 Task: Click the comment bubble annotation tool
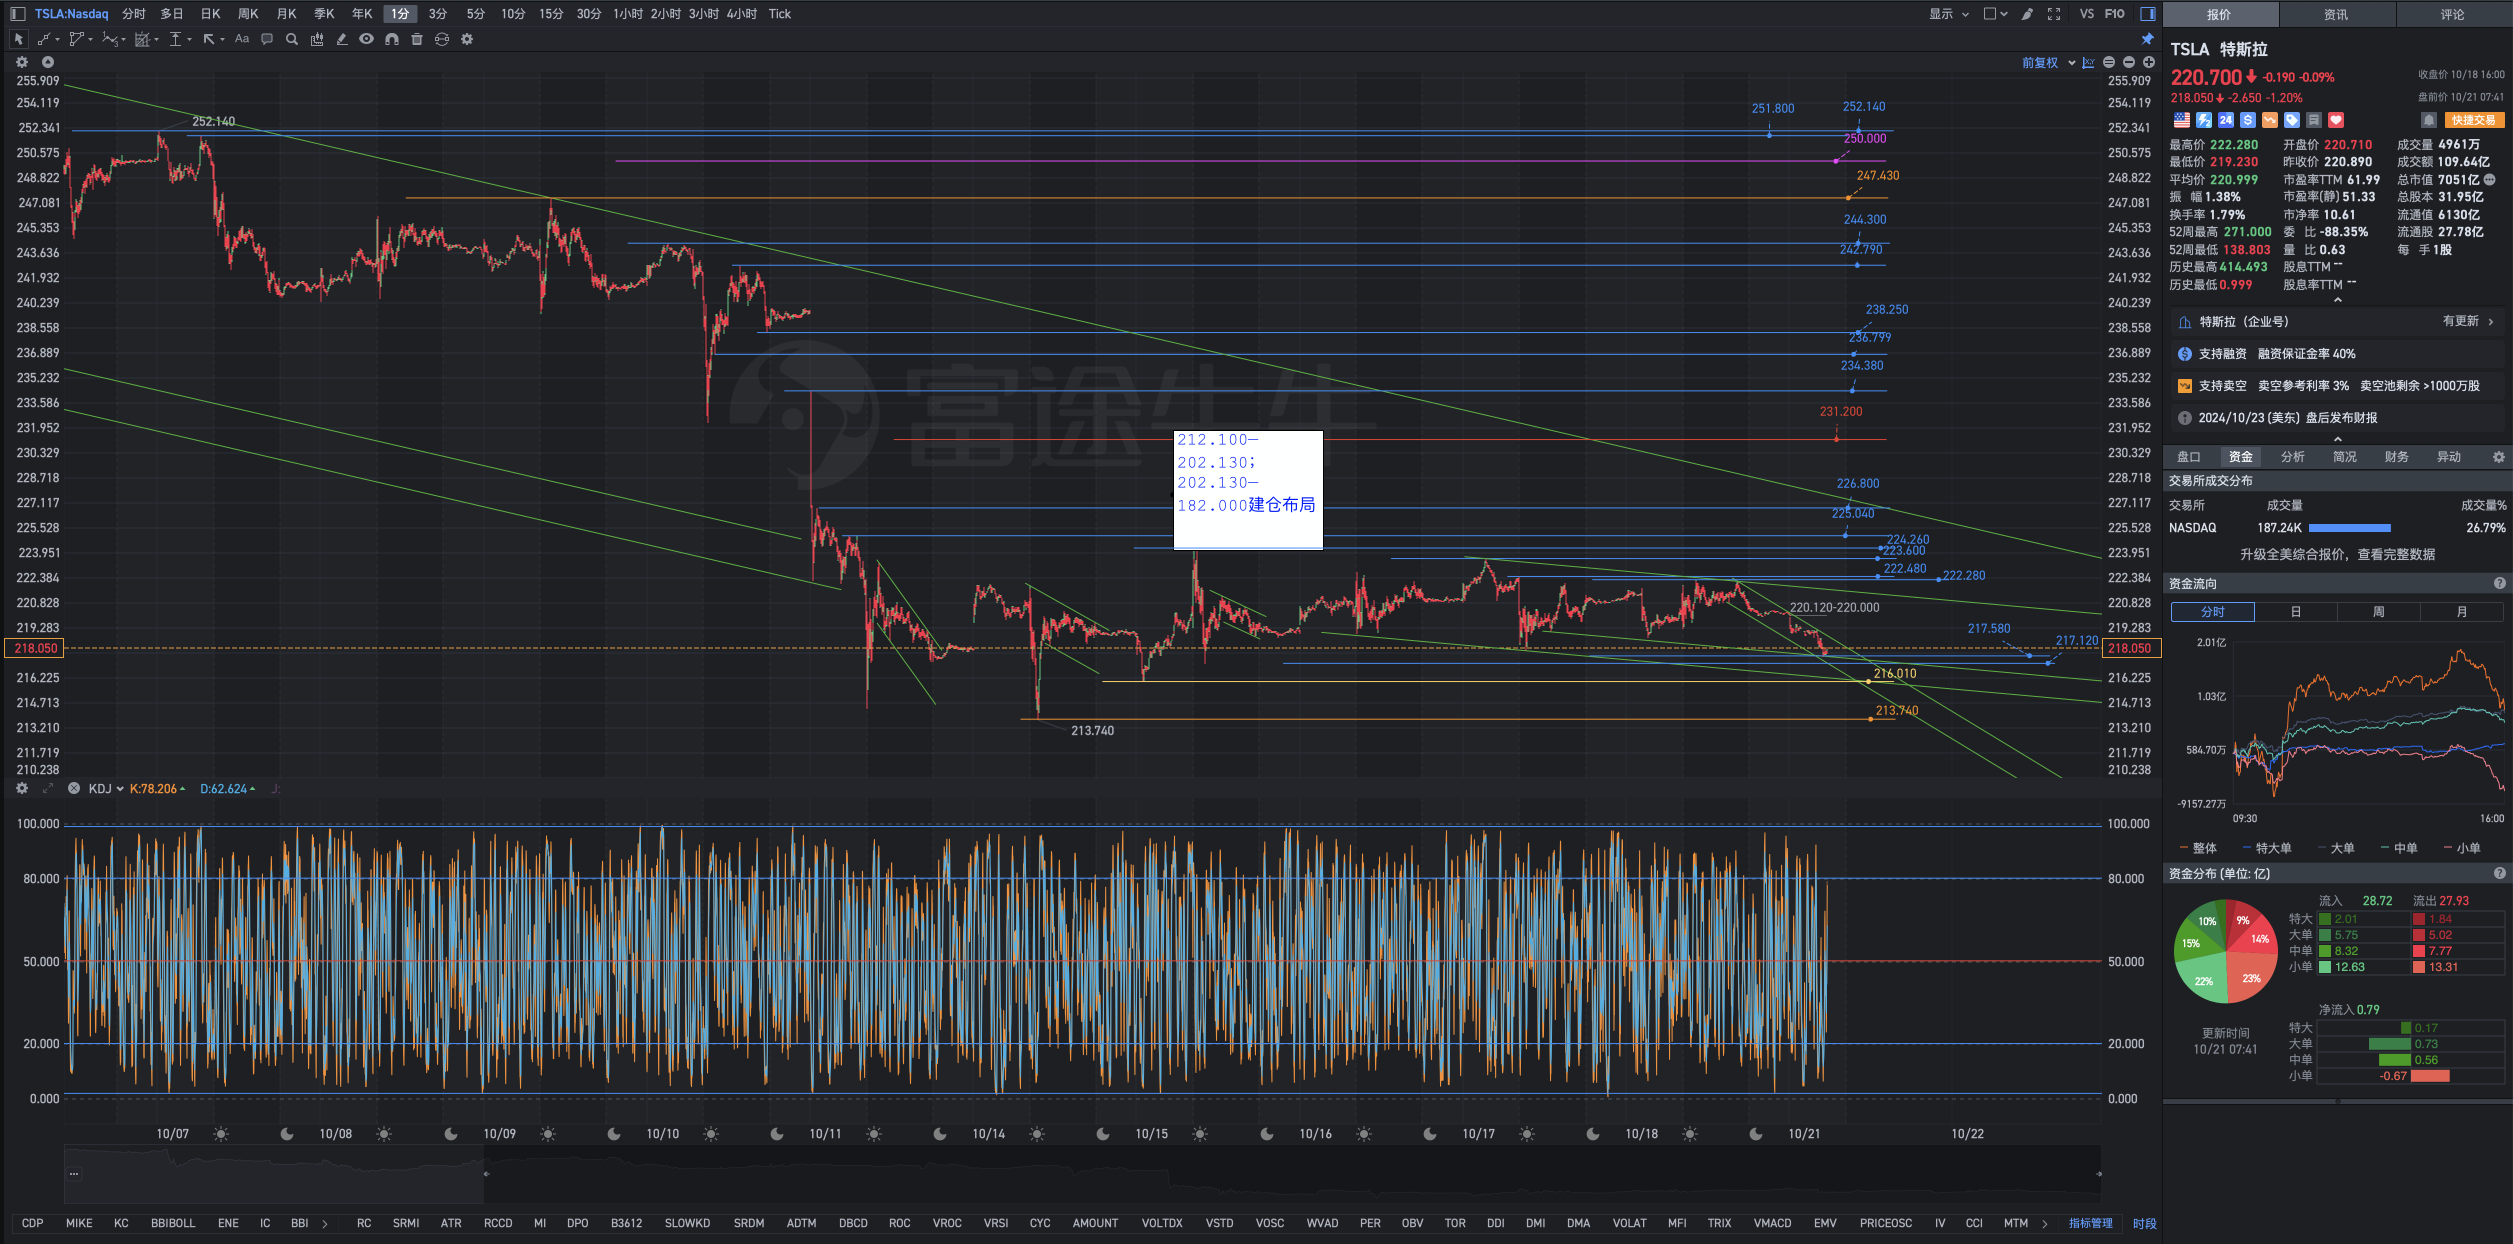tap(267, 39)
